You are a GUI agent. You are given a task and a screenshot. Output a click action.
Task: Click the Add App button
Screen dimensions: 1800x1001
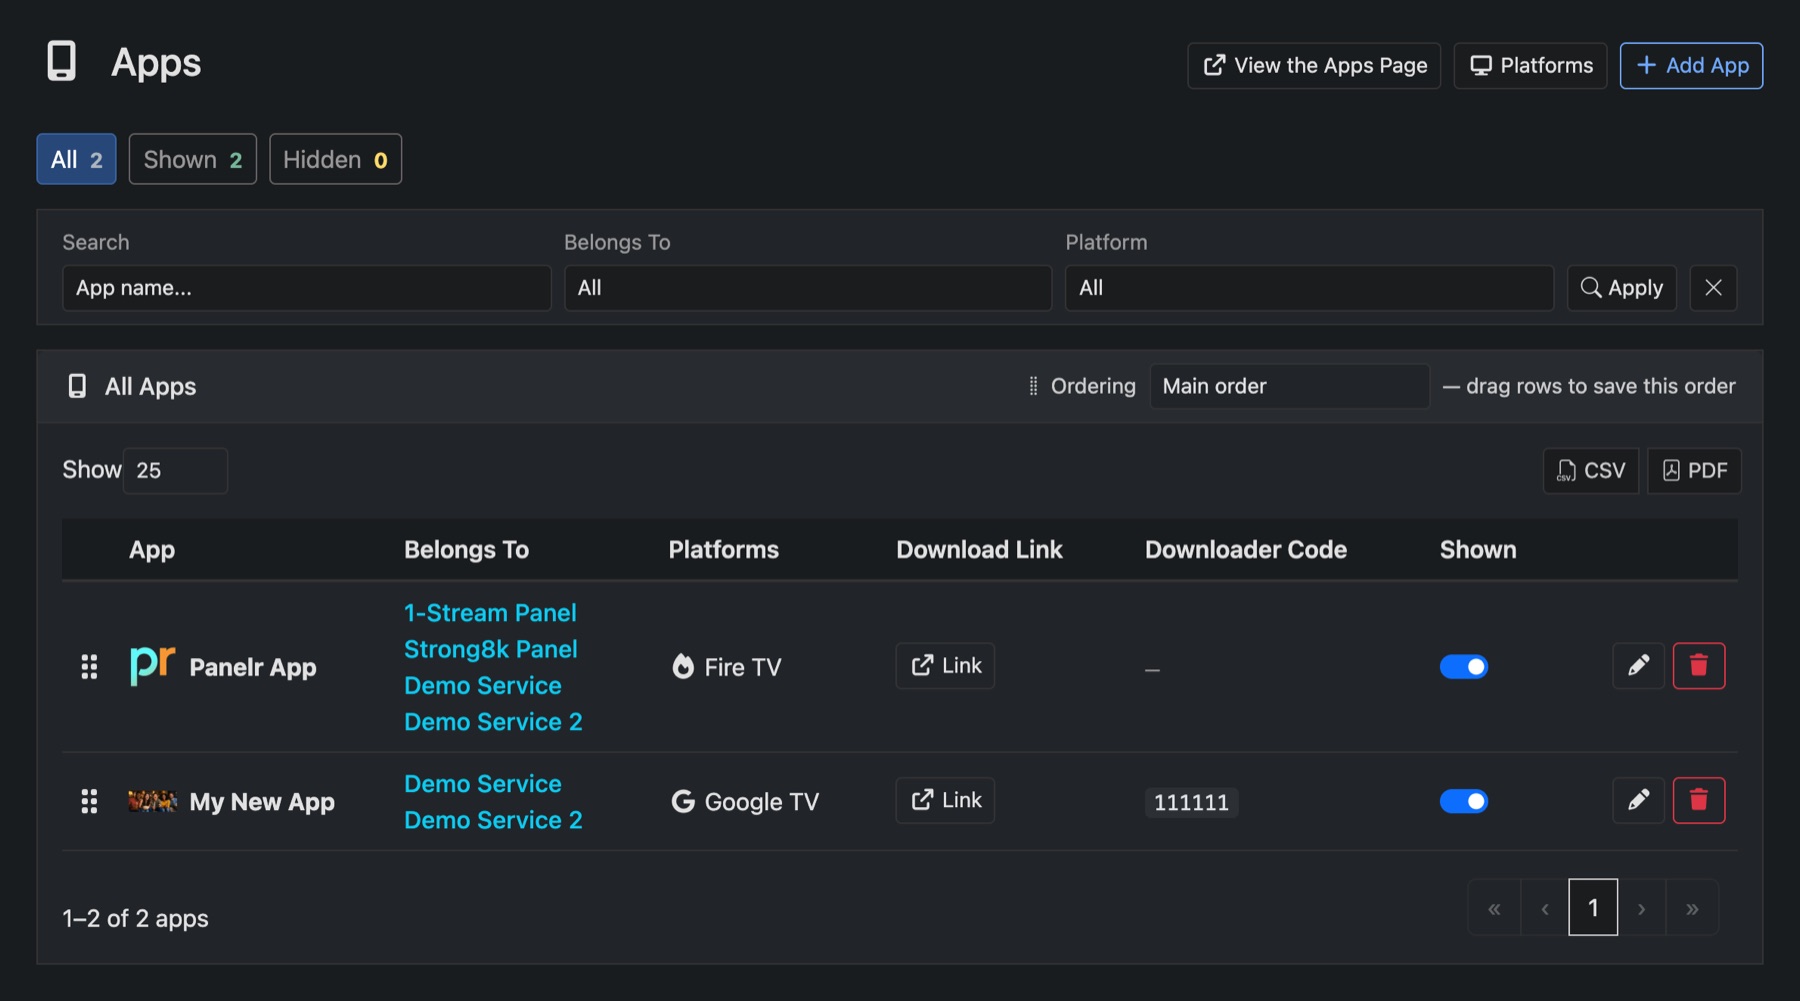[x=1691, y=66]
